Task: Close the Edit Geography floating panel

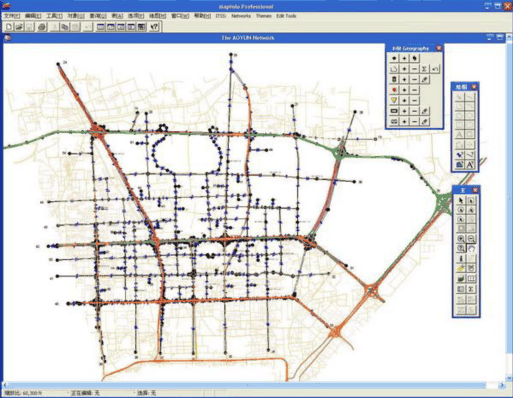Action: click(x=439, y=48)
